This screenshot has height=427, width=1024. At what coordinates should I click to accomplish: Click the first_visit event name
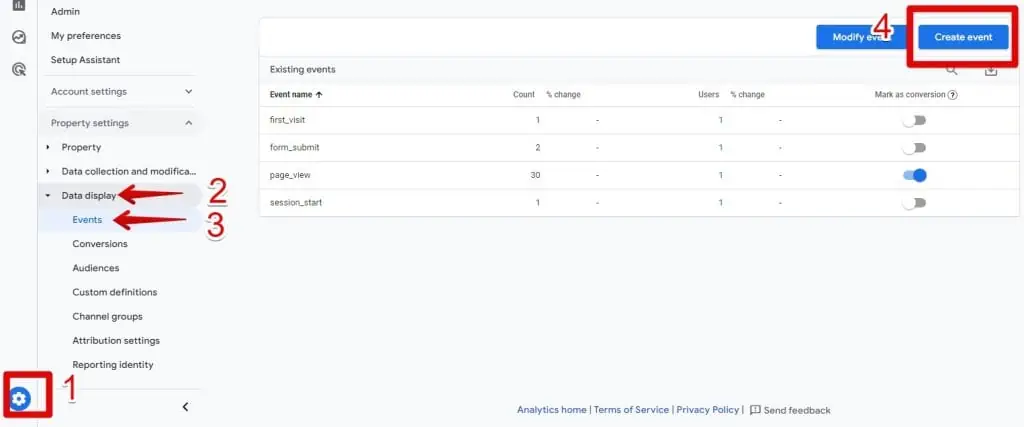[287, 120]
